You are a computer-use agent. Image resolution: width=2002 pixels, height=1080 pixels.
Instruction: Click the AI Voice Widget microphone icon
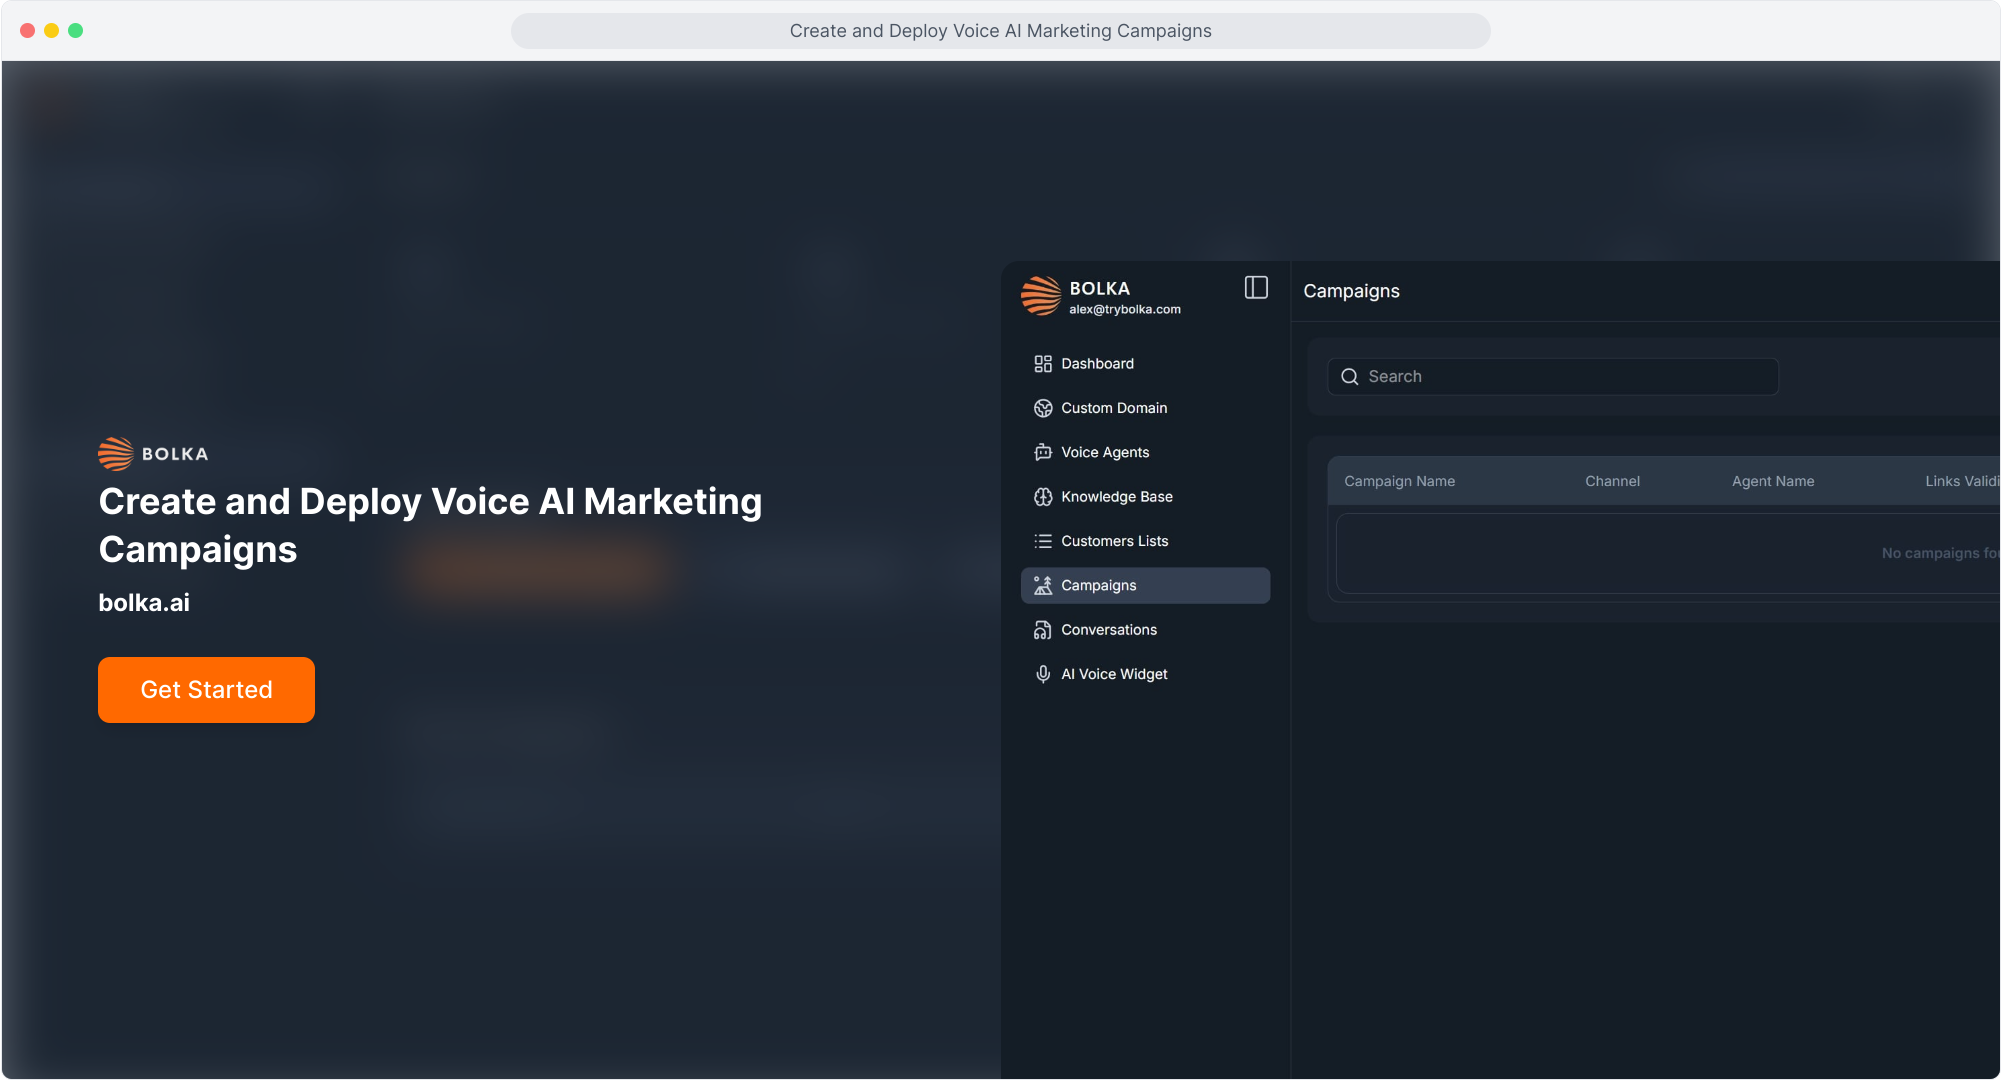click(1043, 674)
